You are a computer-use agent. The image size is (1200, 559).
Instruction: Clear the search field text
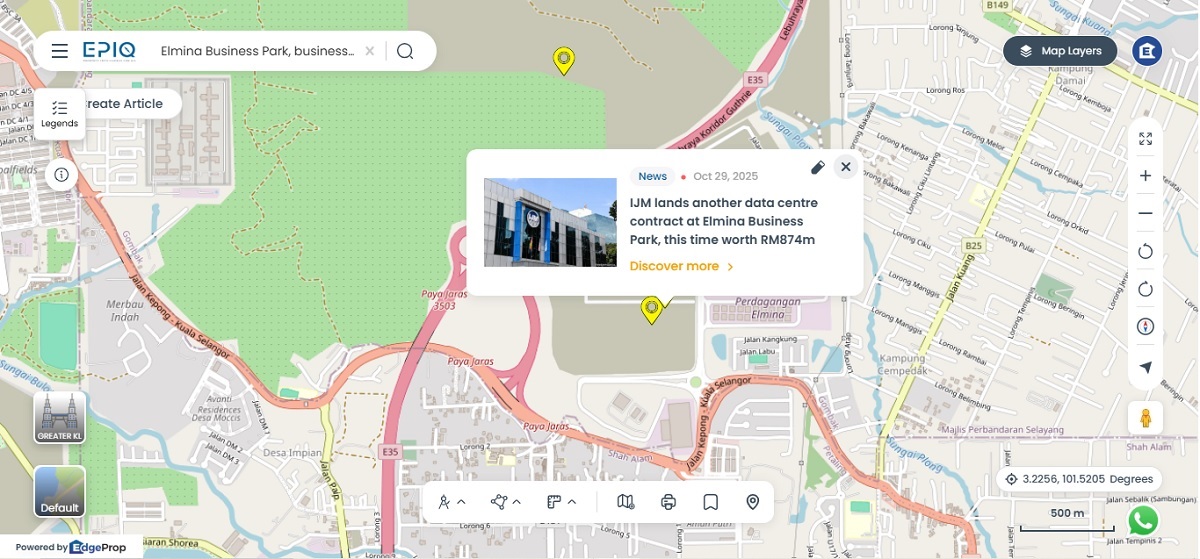coord(370,51)
